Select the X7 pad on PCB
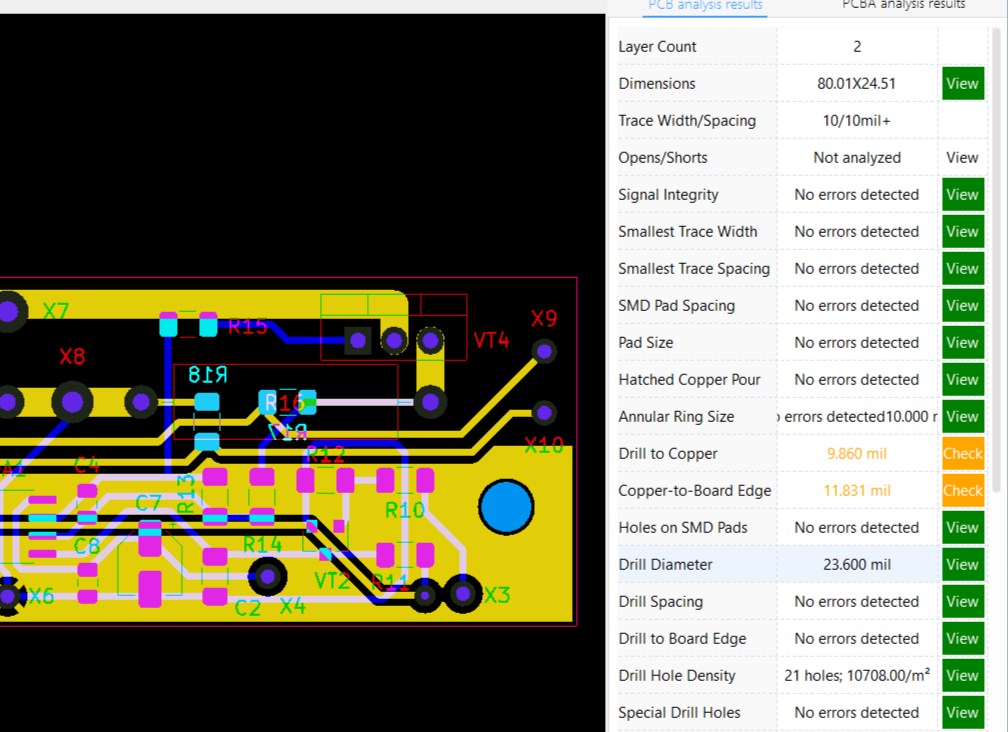The image size is (1008, 732). click(x=10, y=312)
